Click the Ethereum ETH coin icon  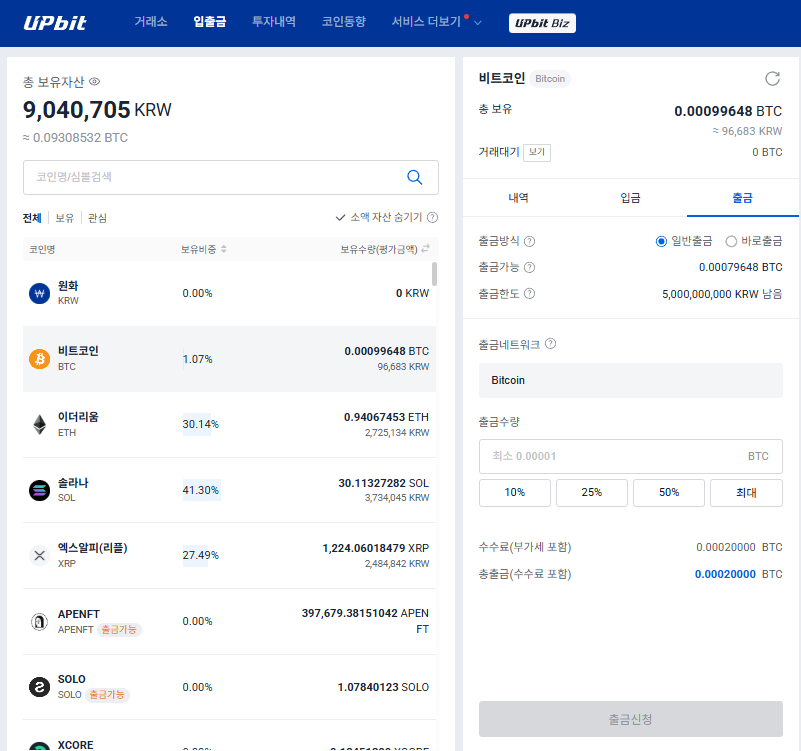point(38,424)
